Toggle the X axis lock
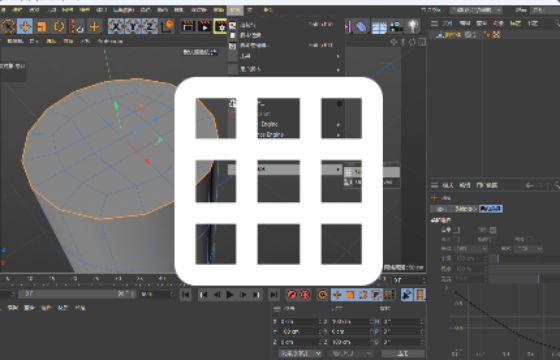The width and height of the screenshot is (560, 360). (116, 26)
